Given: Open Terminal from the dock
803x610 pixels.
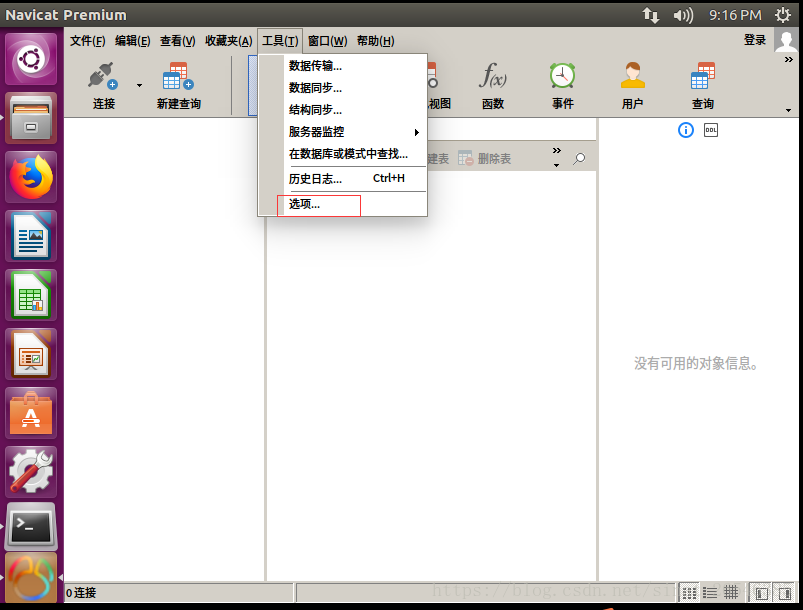Looking at the screenshot, I should [x=31, y=527].
